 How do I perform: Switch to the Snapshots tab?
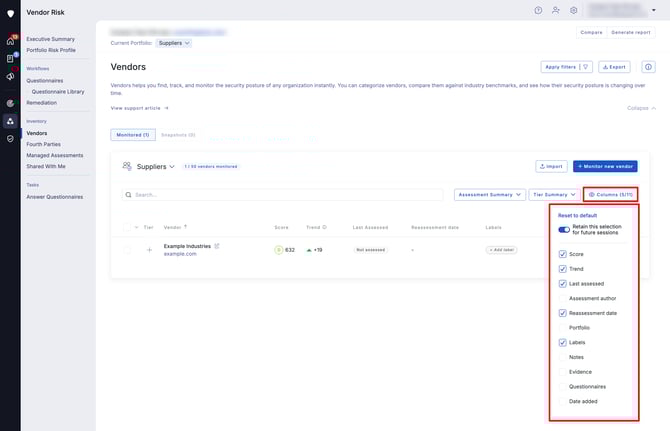pyautogui.click(x=178, y=135)
